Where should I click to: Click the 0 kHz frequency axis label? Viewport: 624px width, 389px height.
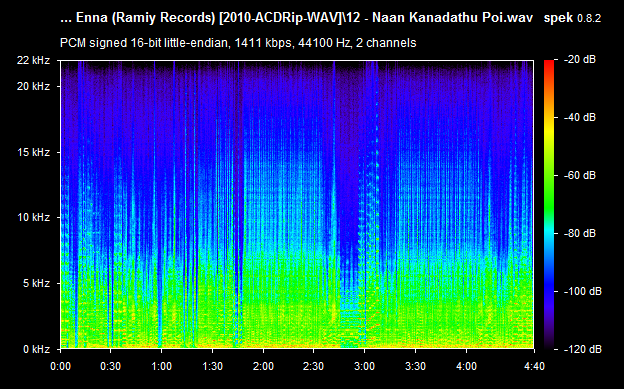click(36, 349)
